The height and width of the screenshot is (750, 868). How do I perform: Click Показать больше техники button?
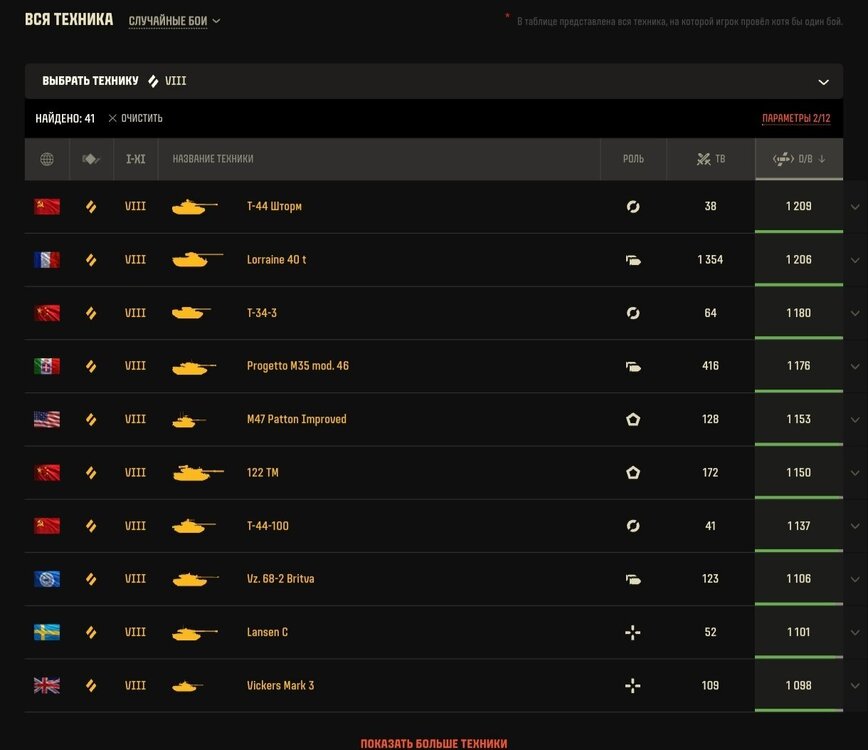[433, 743]
